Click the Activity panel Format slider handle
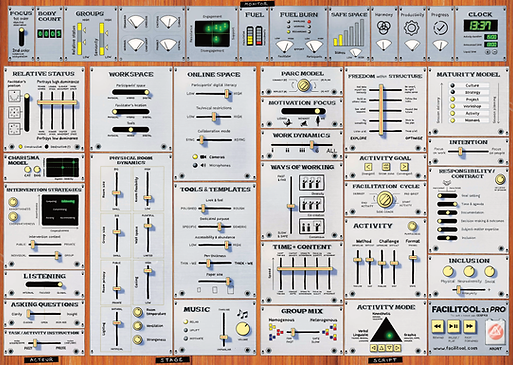This screenshot has height=365, width=513. click(x=413, y=258)
